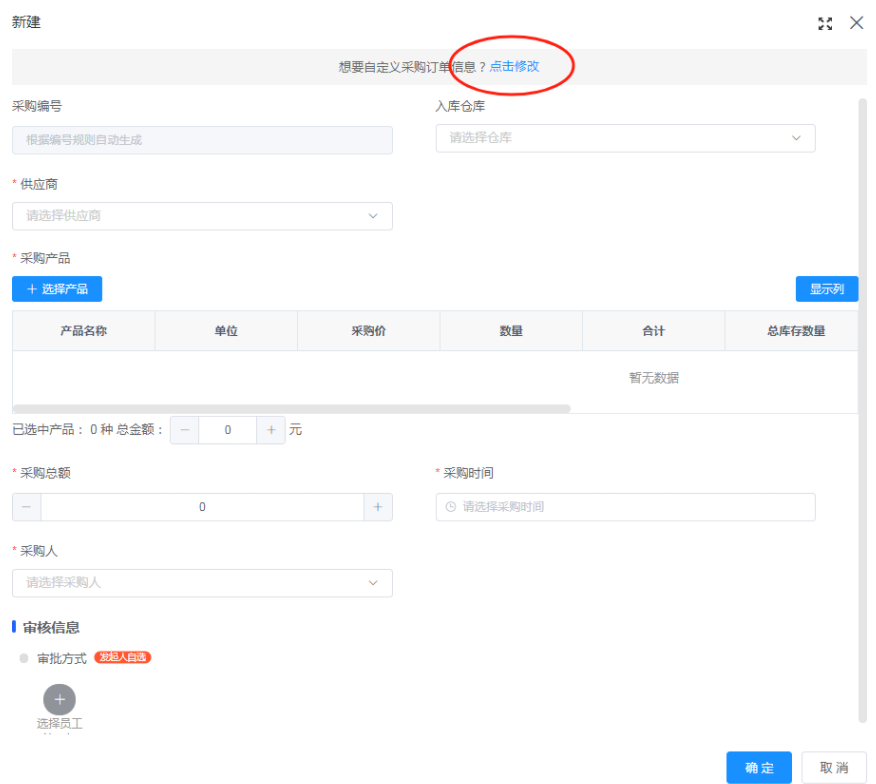Click the 采购时间 date picker field
The height and width of the screenshot is (784, 876).
[625, 507]
